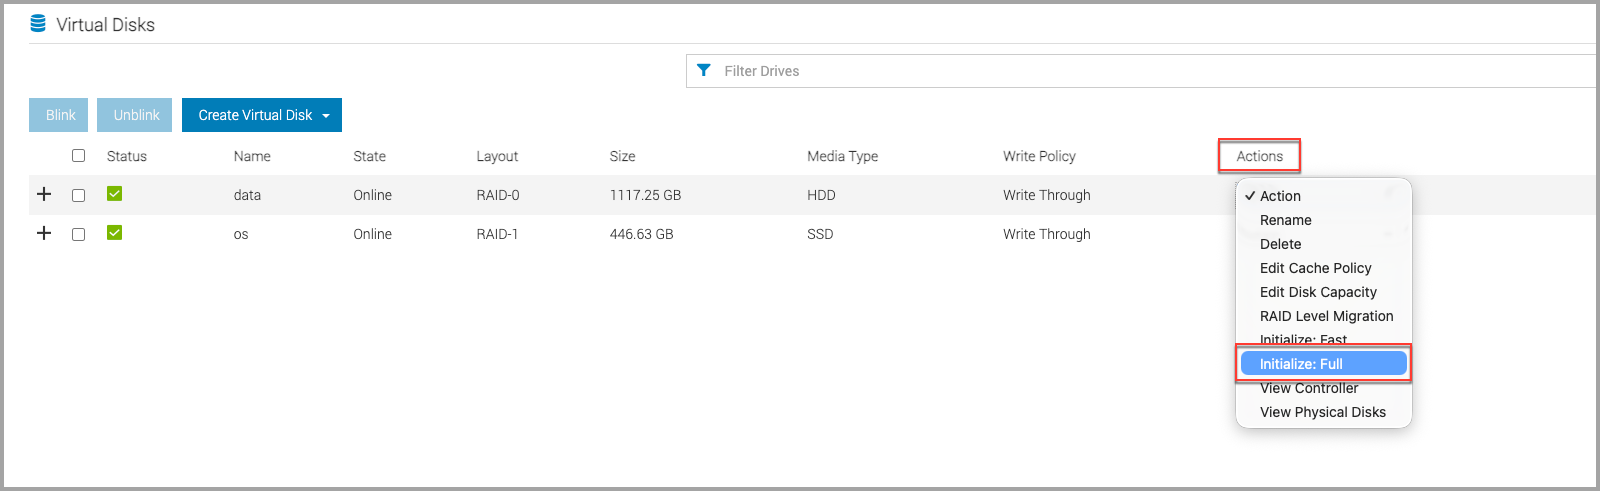This screenshot has height=491, width=1600.
Task: Select the os disk checkbox
Action: 78,234
